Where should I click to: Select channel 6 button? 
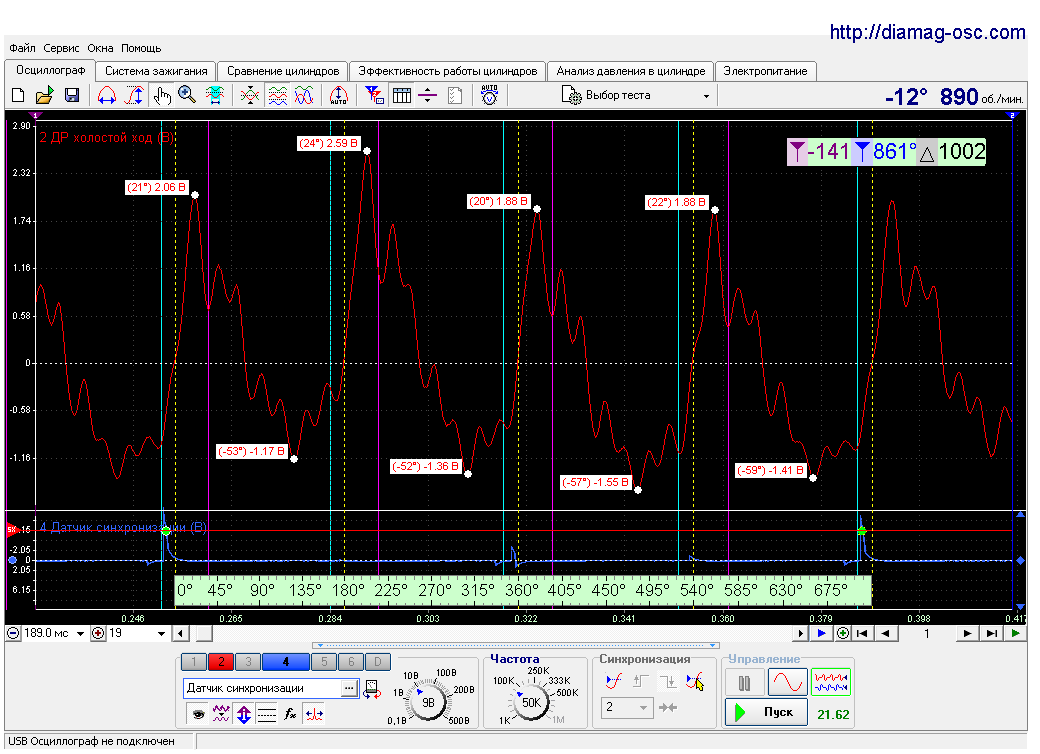point(351,661)
